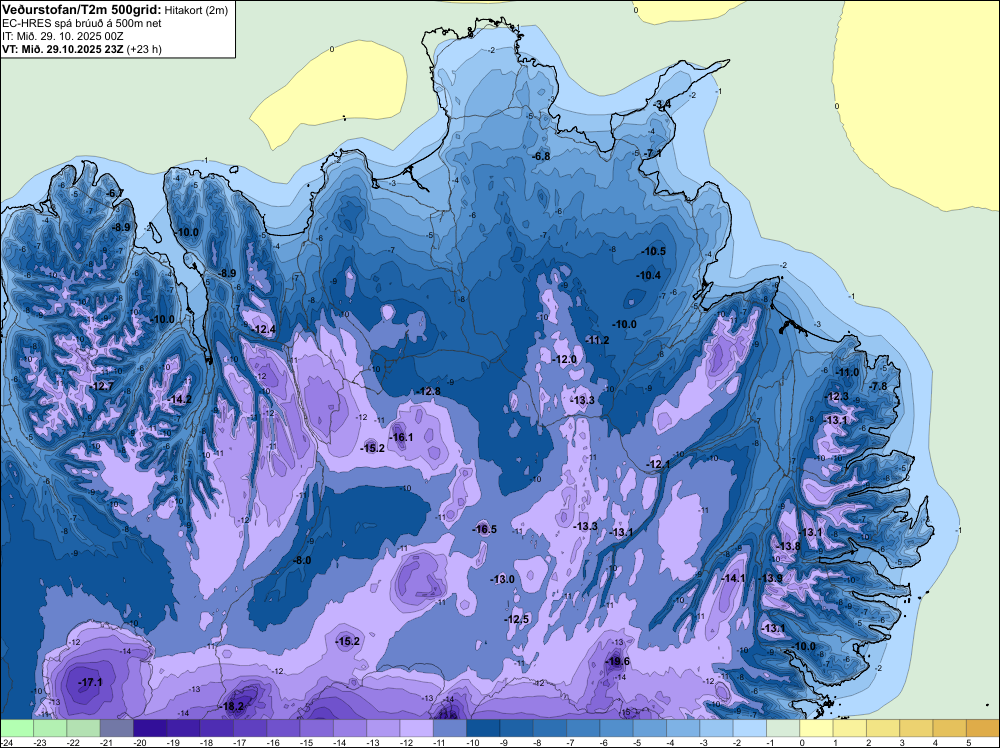Click the -16.1 temperature label
The height and width of the screenshot is (748, 1000).
click(401, 437)
